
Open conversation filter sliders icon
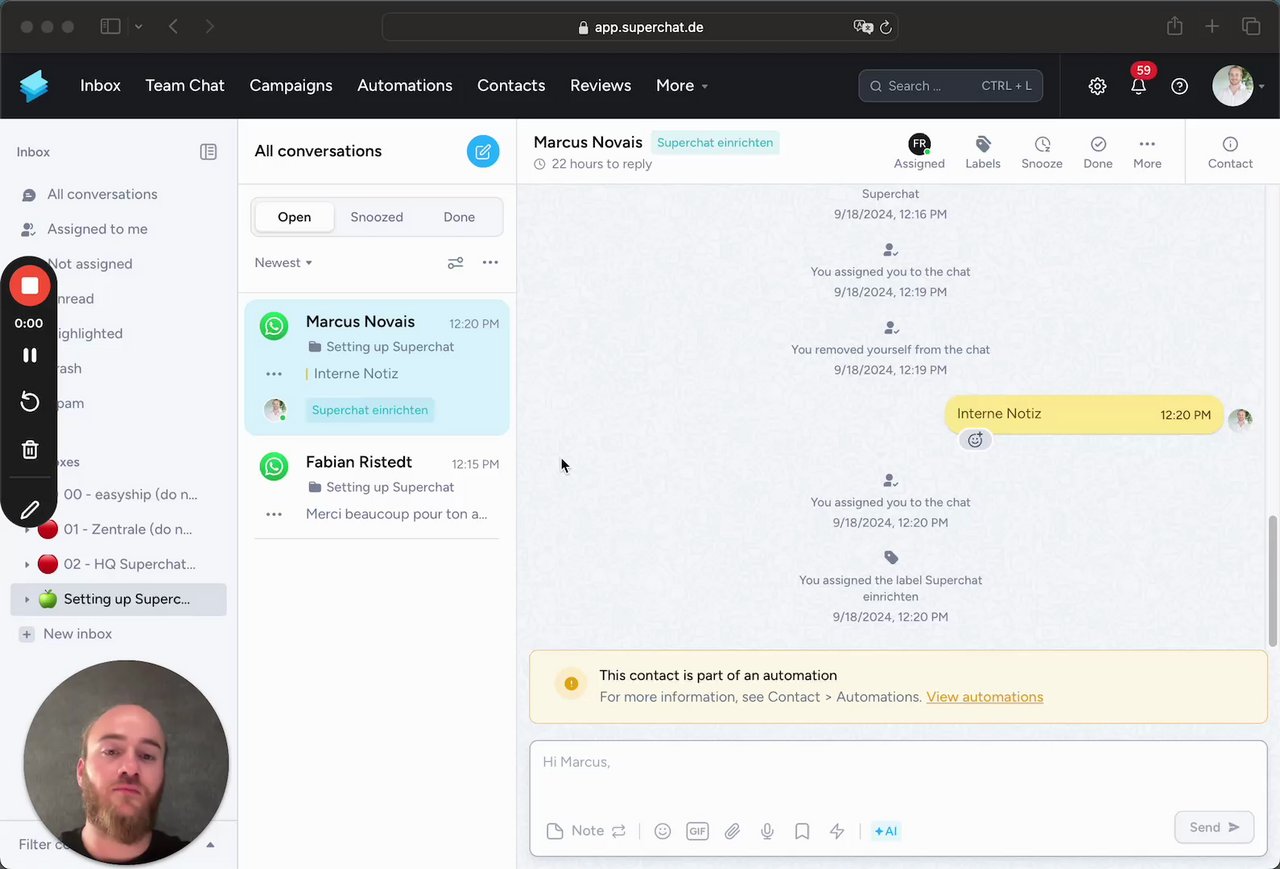pyautogui.click(x=455, y=263)
